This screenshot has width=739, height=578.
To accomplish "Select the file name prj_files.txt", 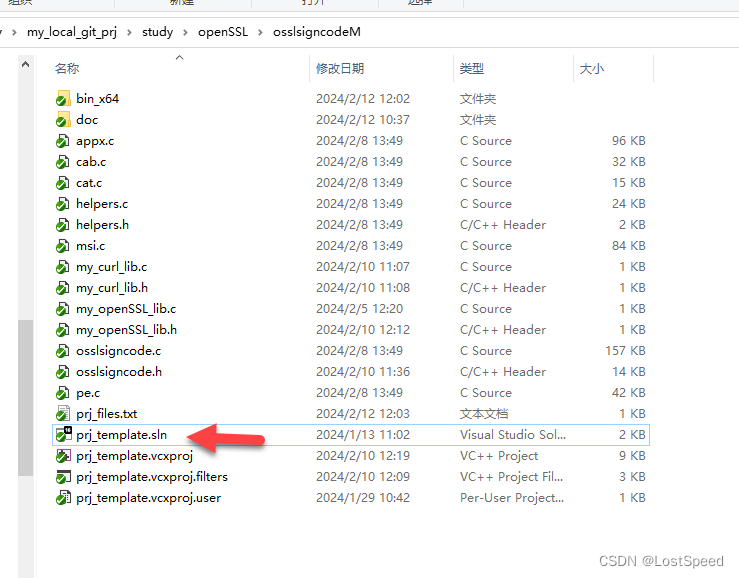I will pyautogui.click(x=107, y=414).
